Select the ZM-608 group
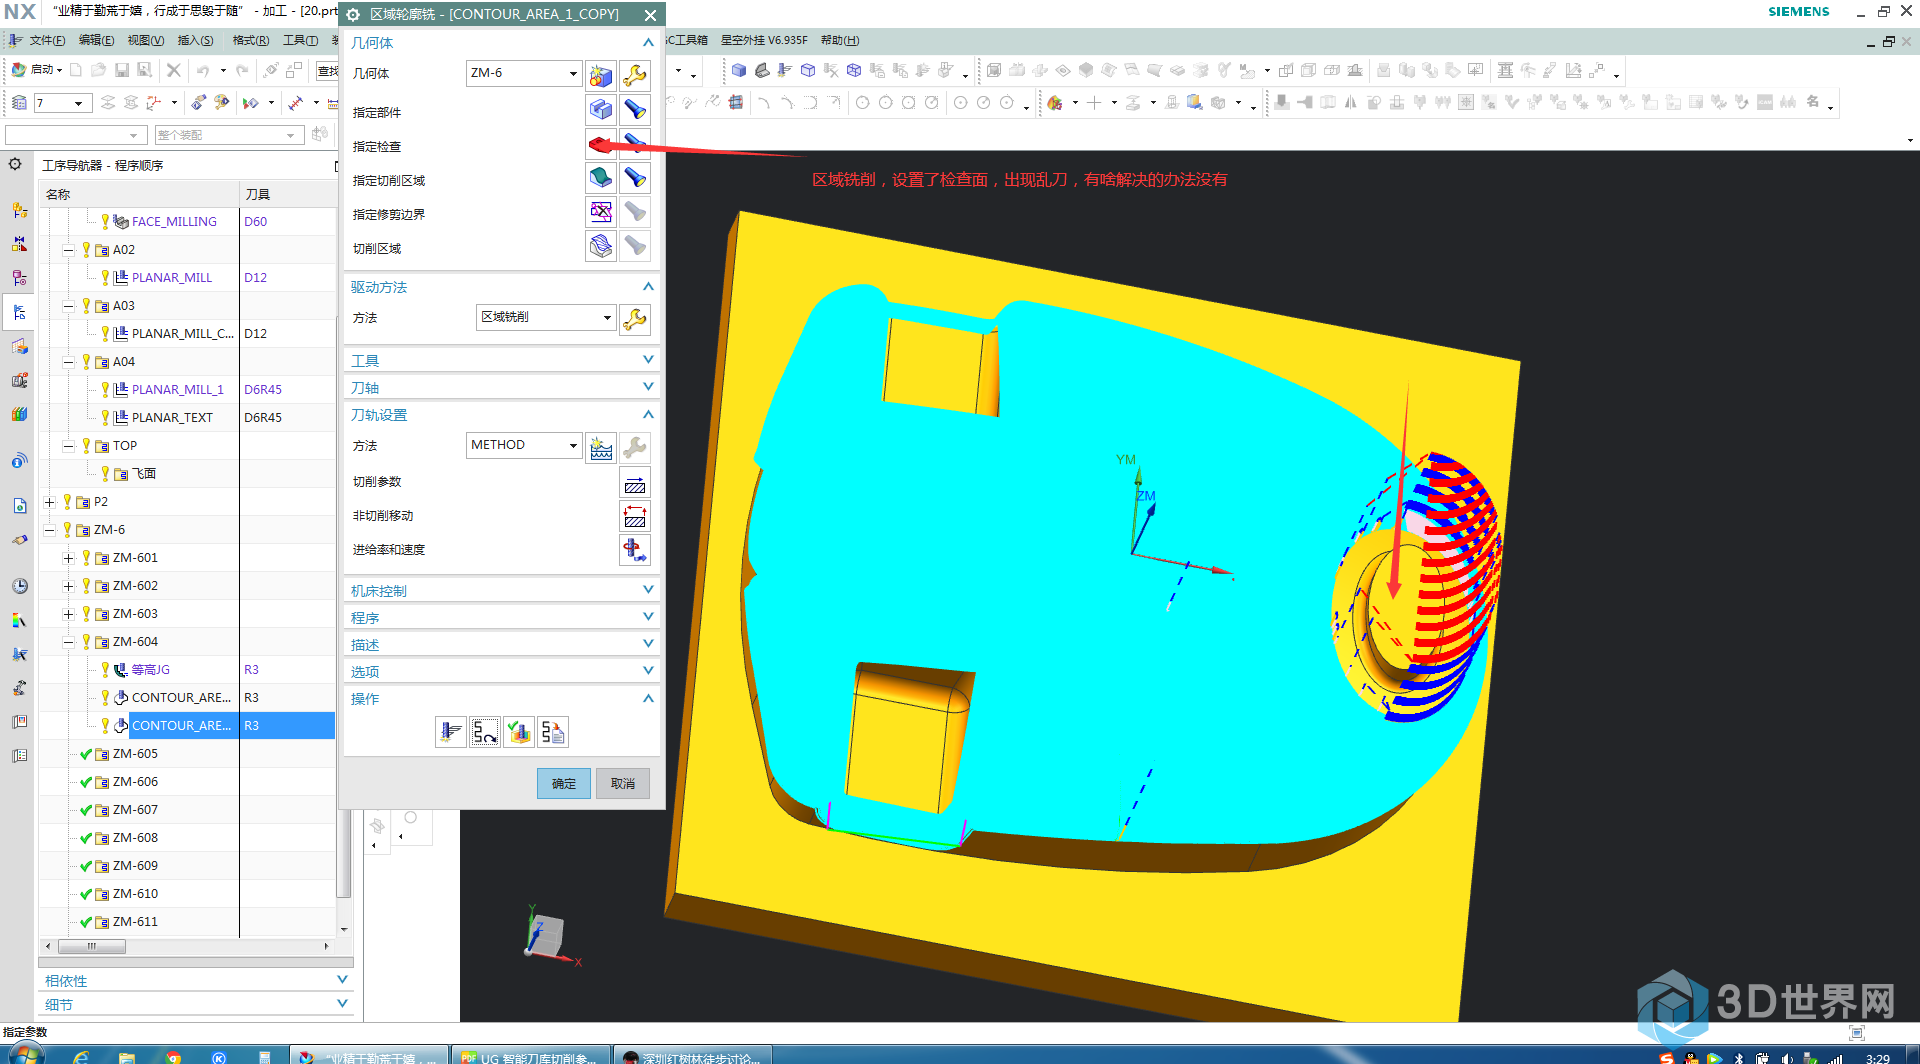 tap(135, 838)
